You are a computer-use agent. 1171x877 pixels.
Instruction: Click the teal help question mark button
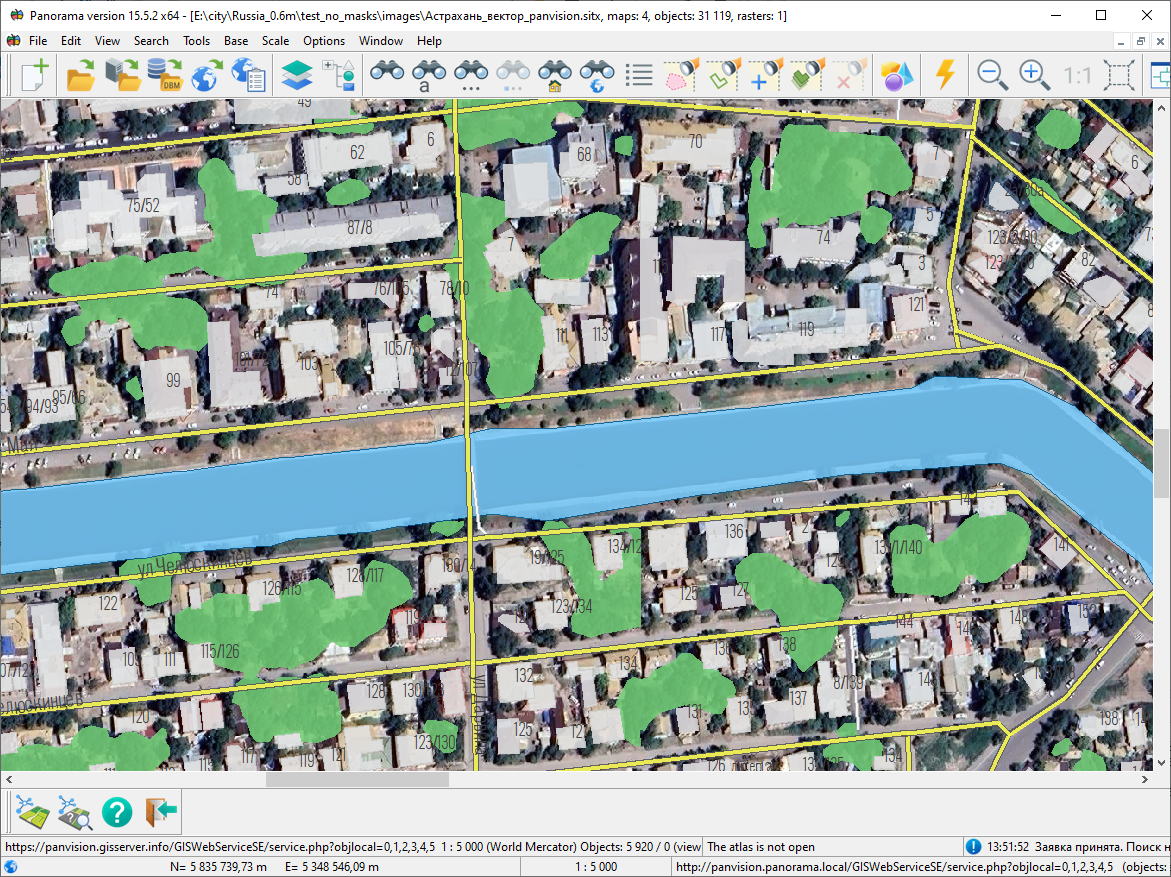[117, 812]
